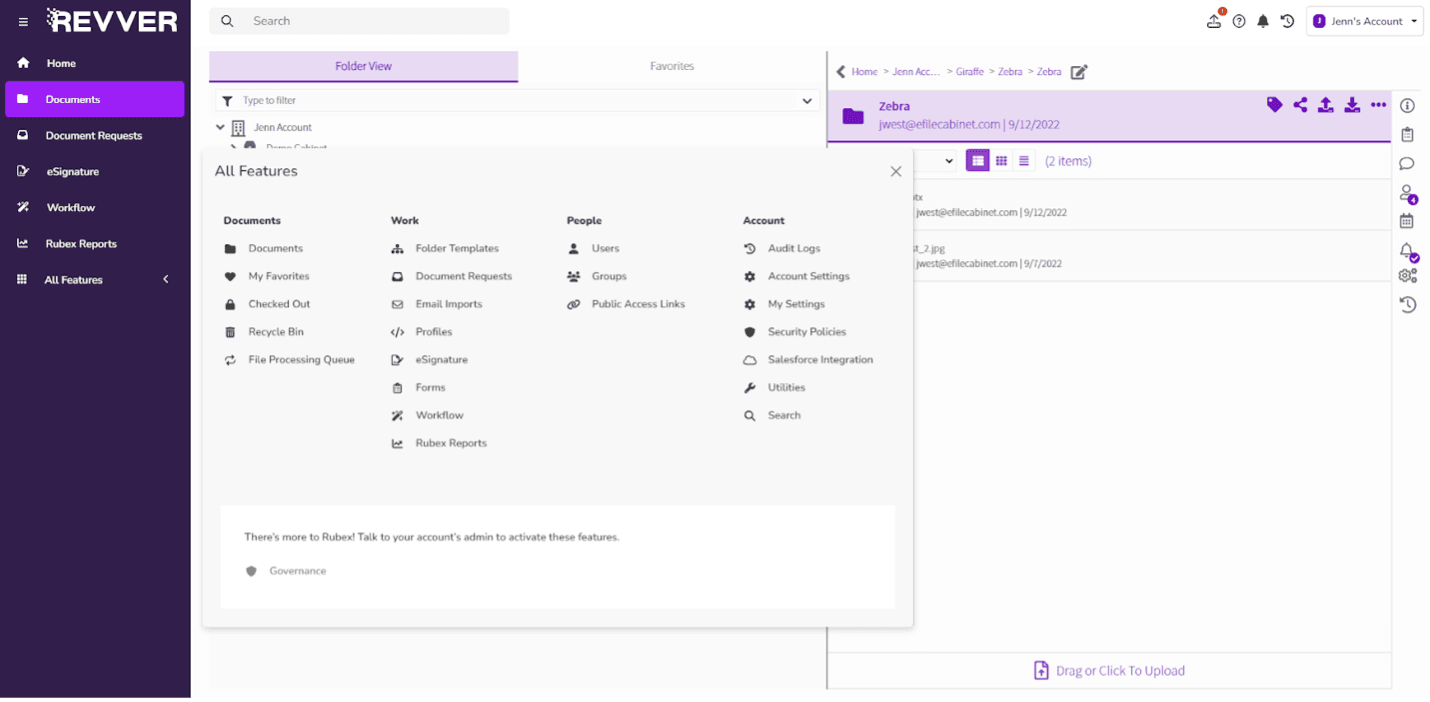
Task: Select the Folder View tab
Action: (x=363, y=66)
